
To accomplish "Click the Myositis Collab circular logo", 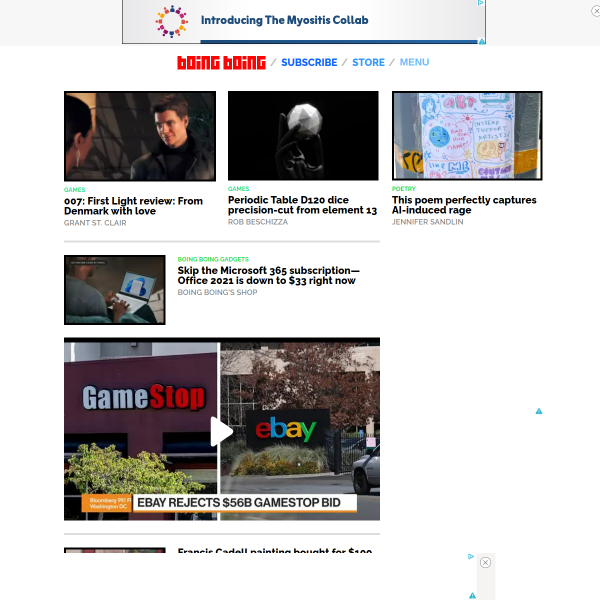I will pyautogui.click(x=172, y=21).
